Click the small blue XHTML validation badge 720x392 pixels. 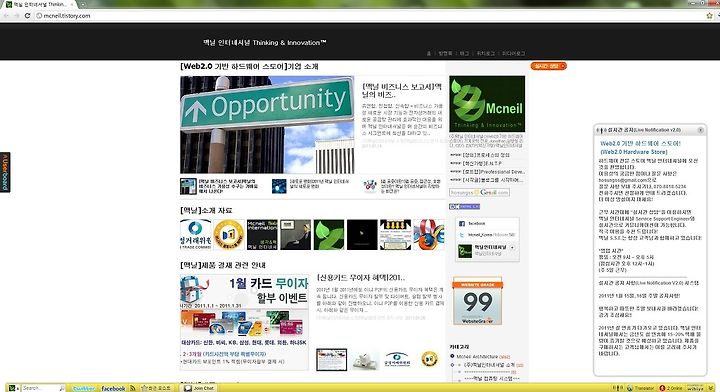[464, 207]
